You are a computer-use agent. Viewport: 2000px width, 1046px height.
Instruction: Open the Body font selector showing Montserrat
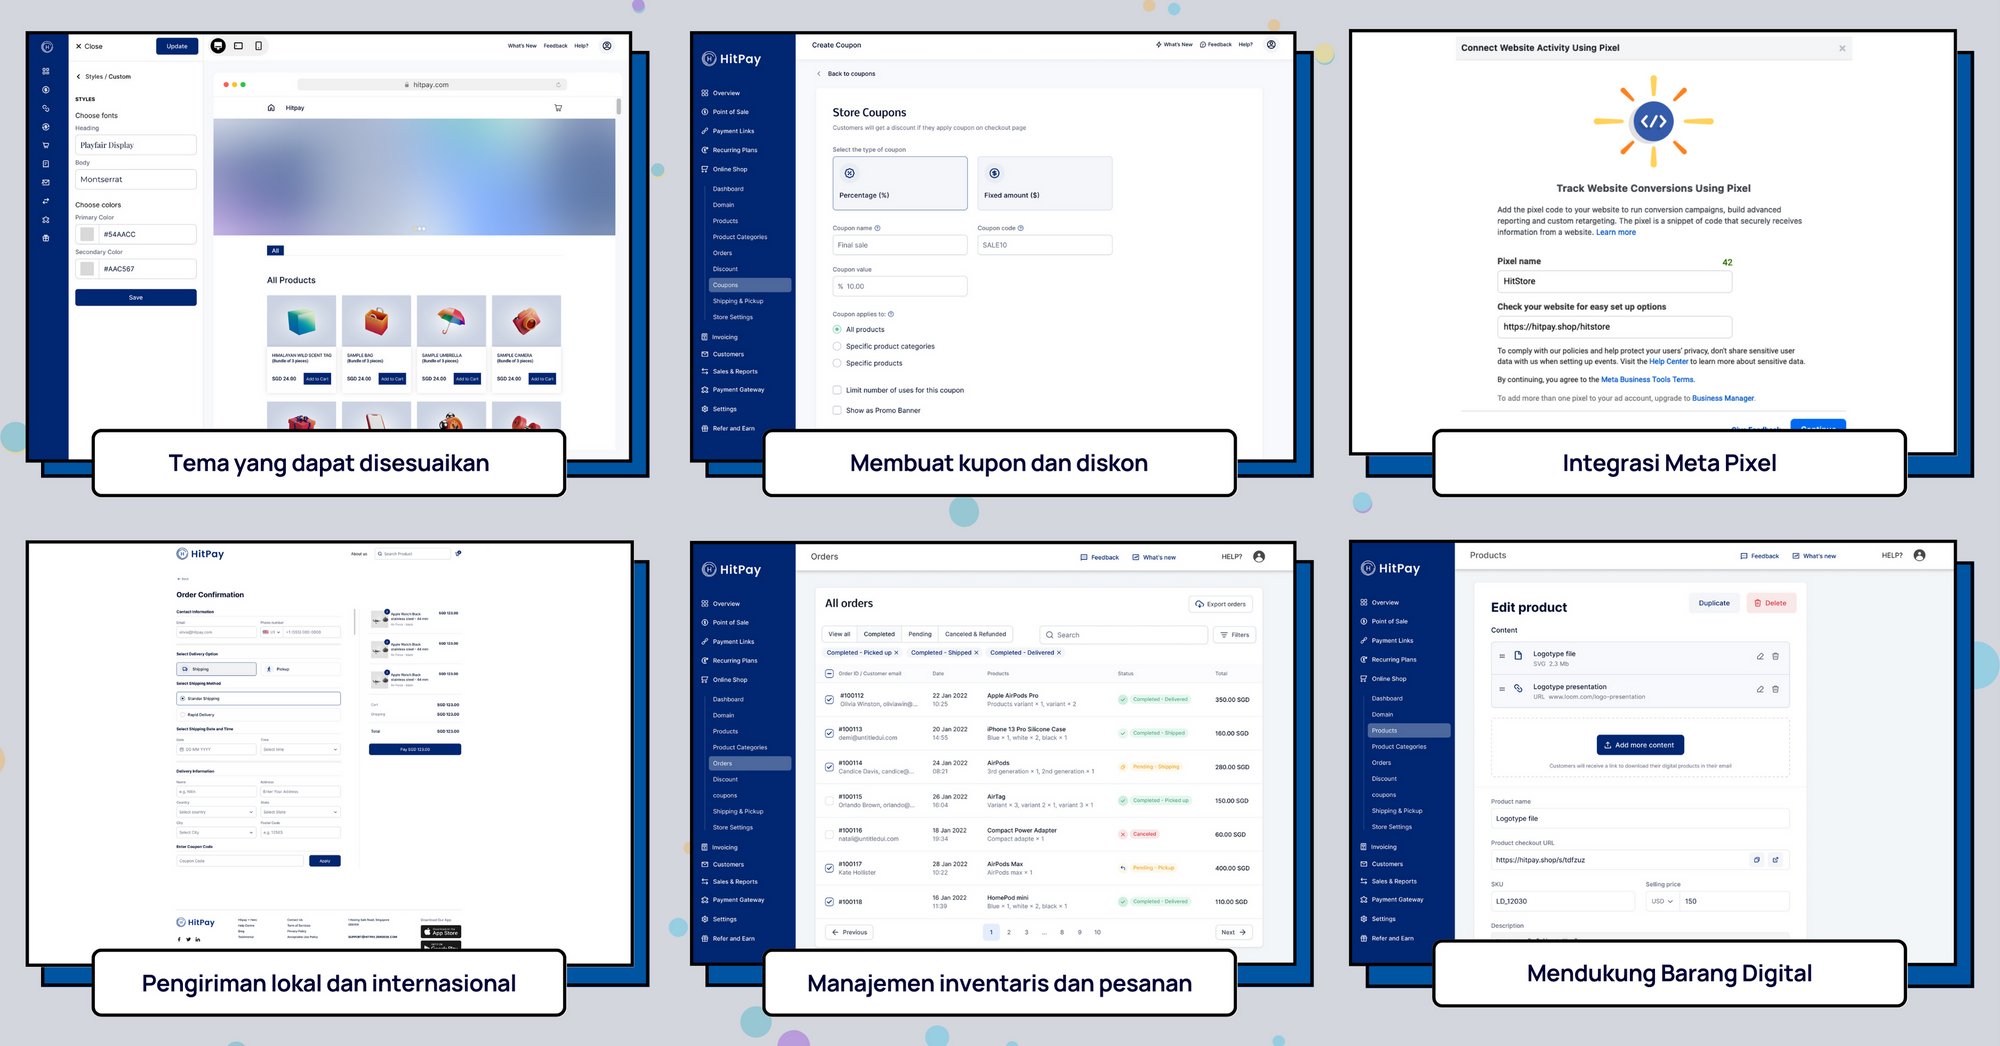[136, 180]
